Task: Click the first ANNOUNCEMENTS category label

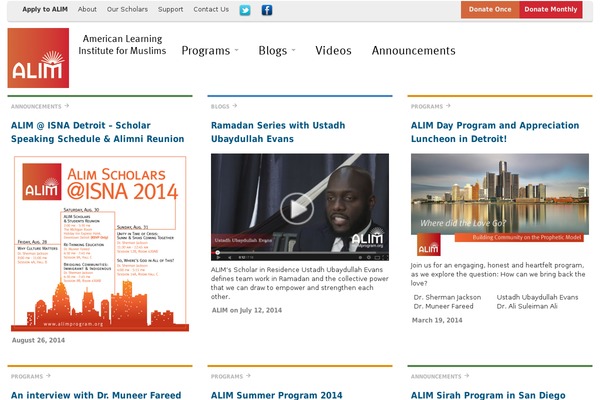Action: click(36, 106)
